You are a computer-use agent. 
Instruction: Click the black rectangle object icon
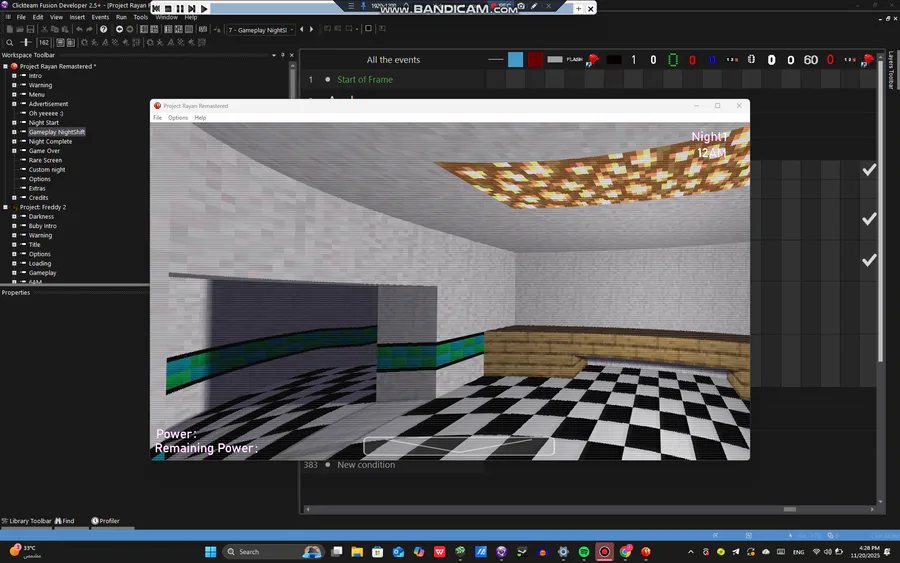click(614, 60)
